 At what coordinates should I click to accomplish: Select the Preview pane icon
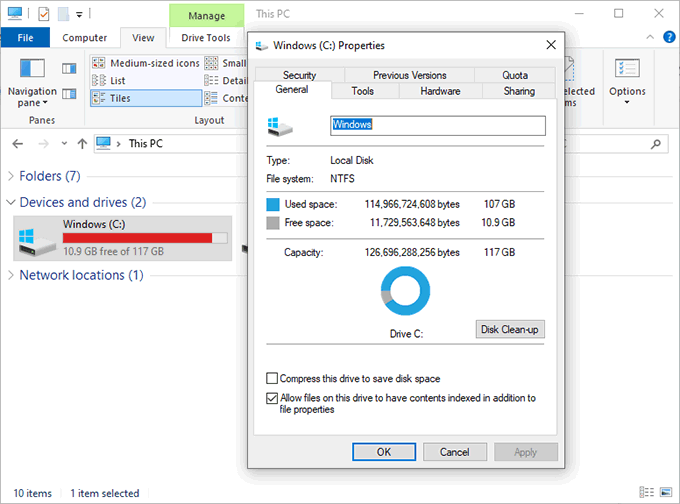(69, 69)
